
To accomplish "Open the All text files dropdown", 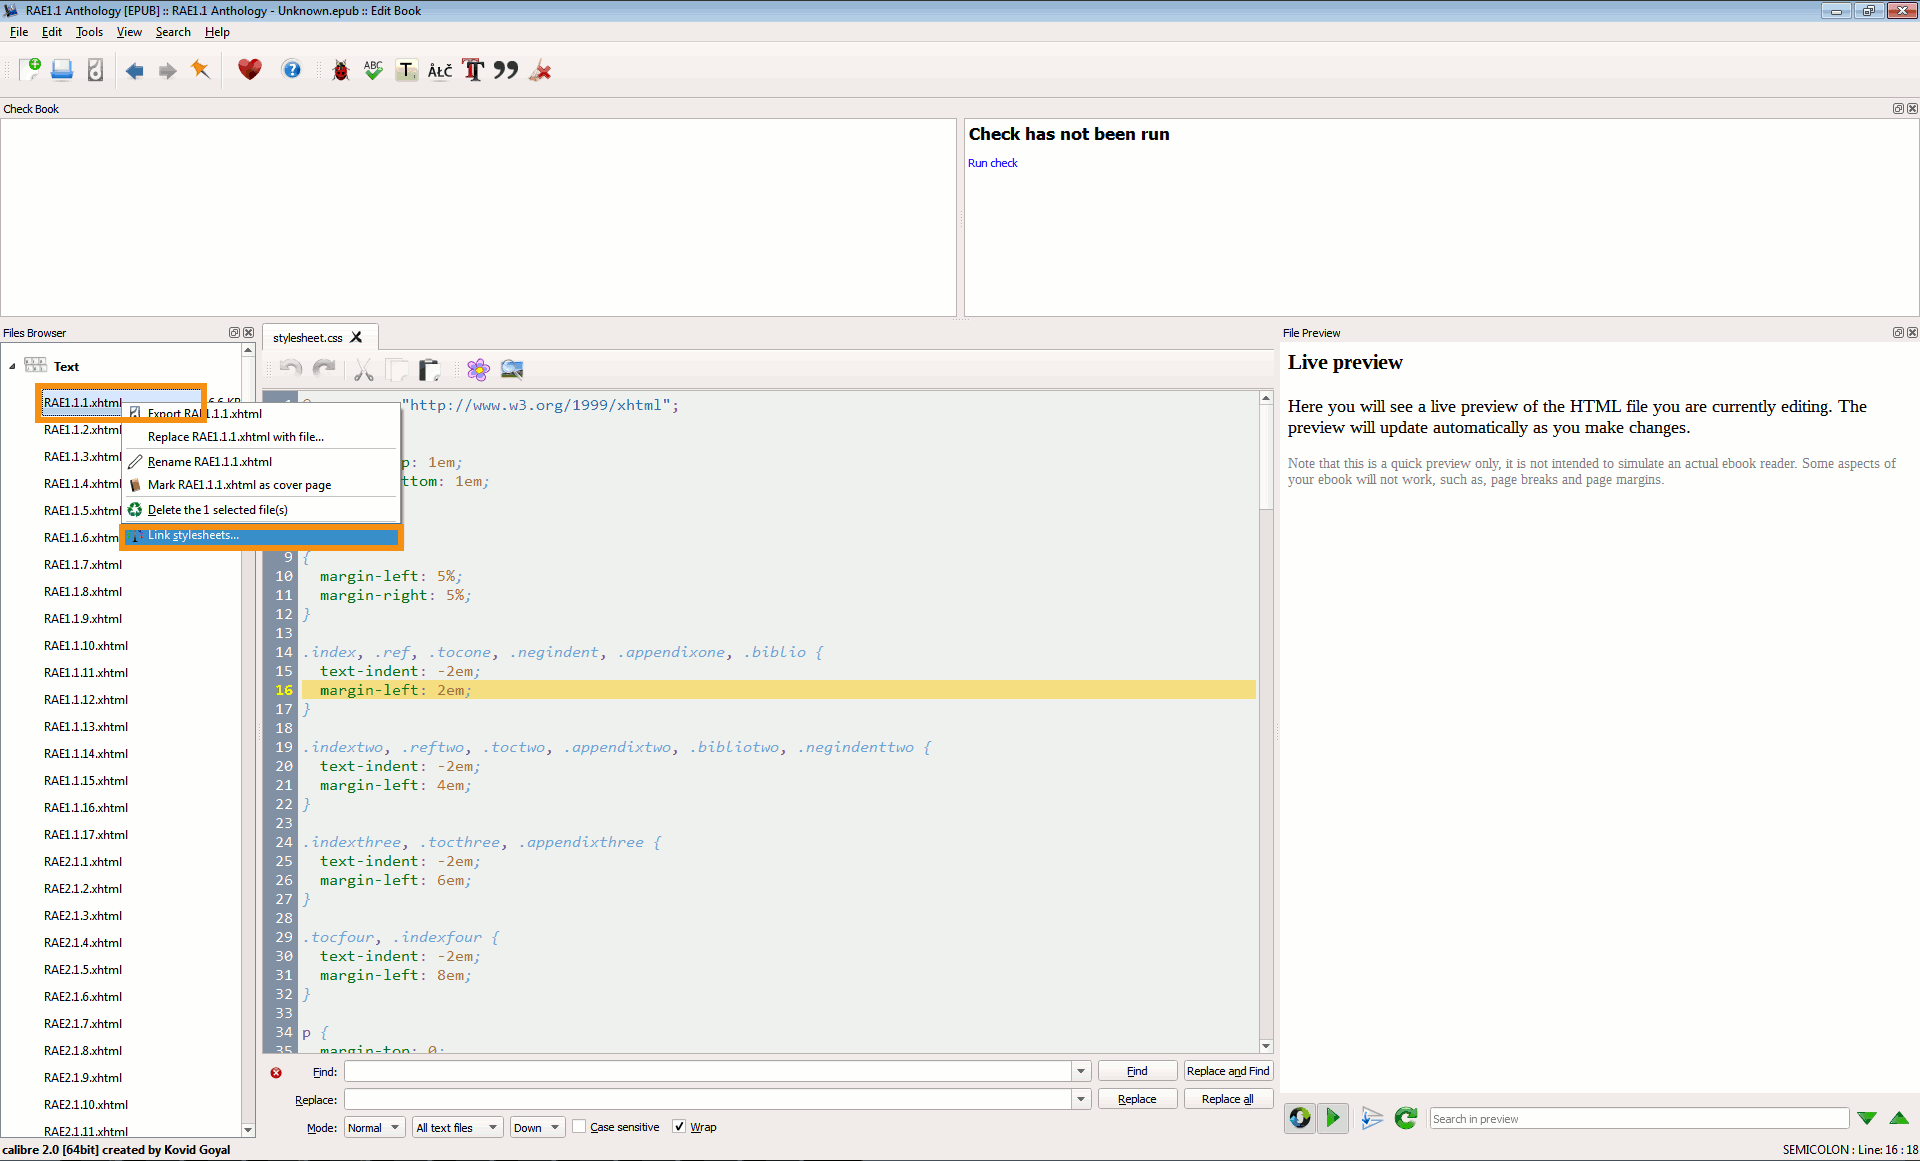I will (x=456, y=1127).
